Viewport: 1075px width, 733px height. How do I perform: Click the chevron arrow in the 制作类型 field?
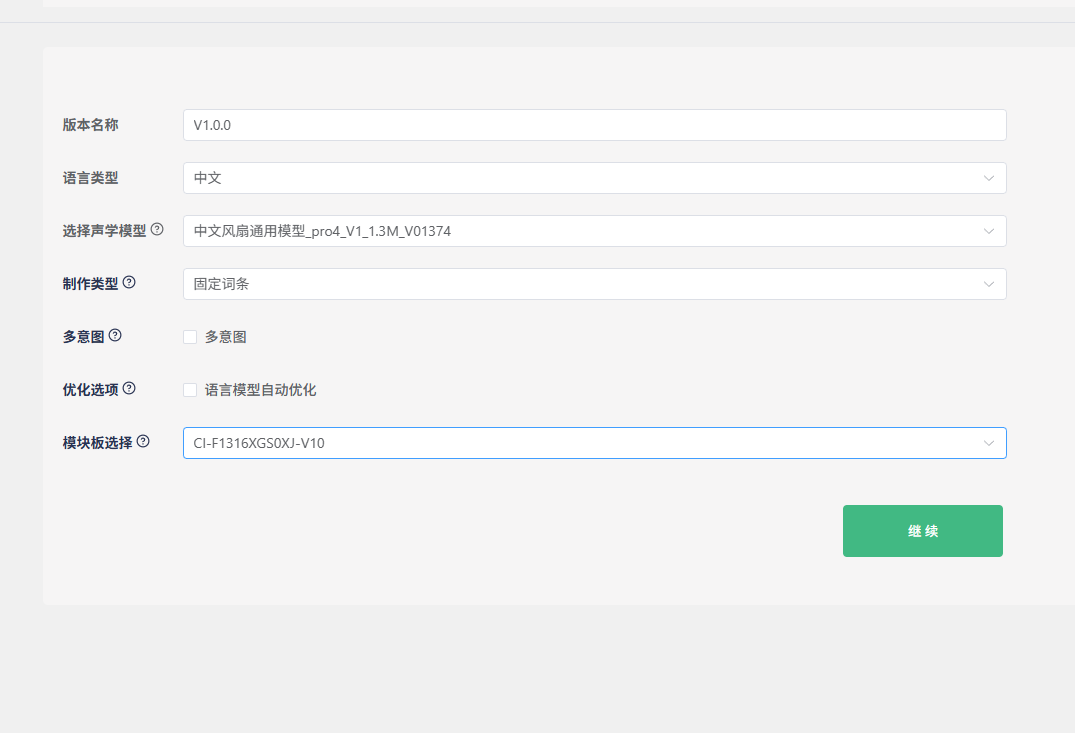click(988, 284)
